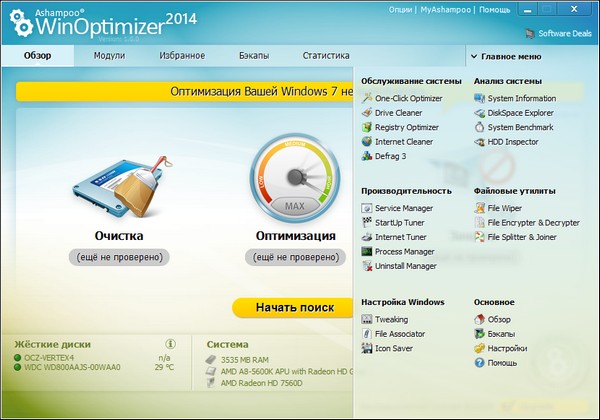Open the Defrag 3 tool
Screen dimensions: 600x420
390,156
